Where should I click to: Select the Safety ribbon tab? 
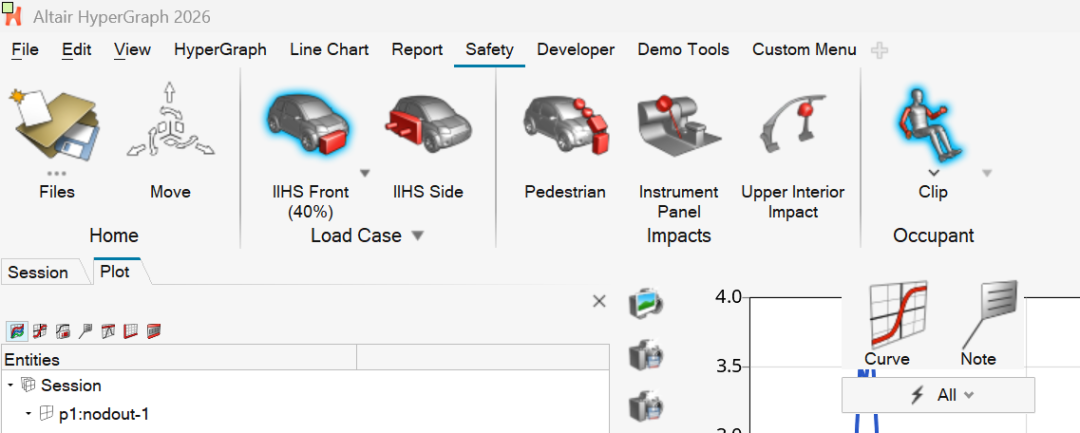pos(489,50)
